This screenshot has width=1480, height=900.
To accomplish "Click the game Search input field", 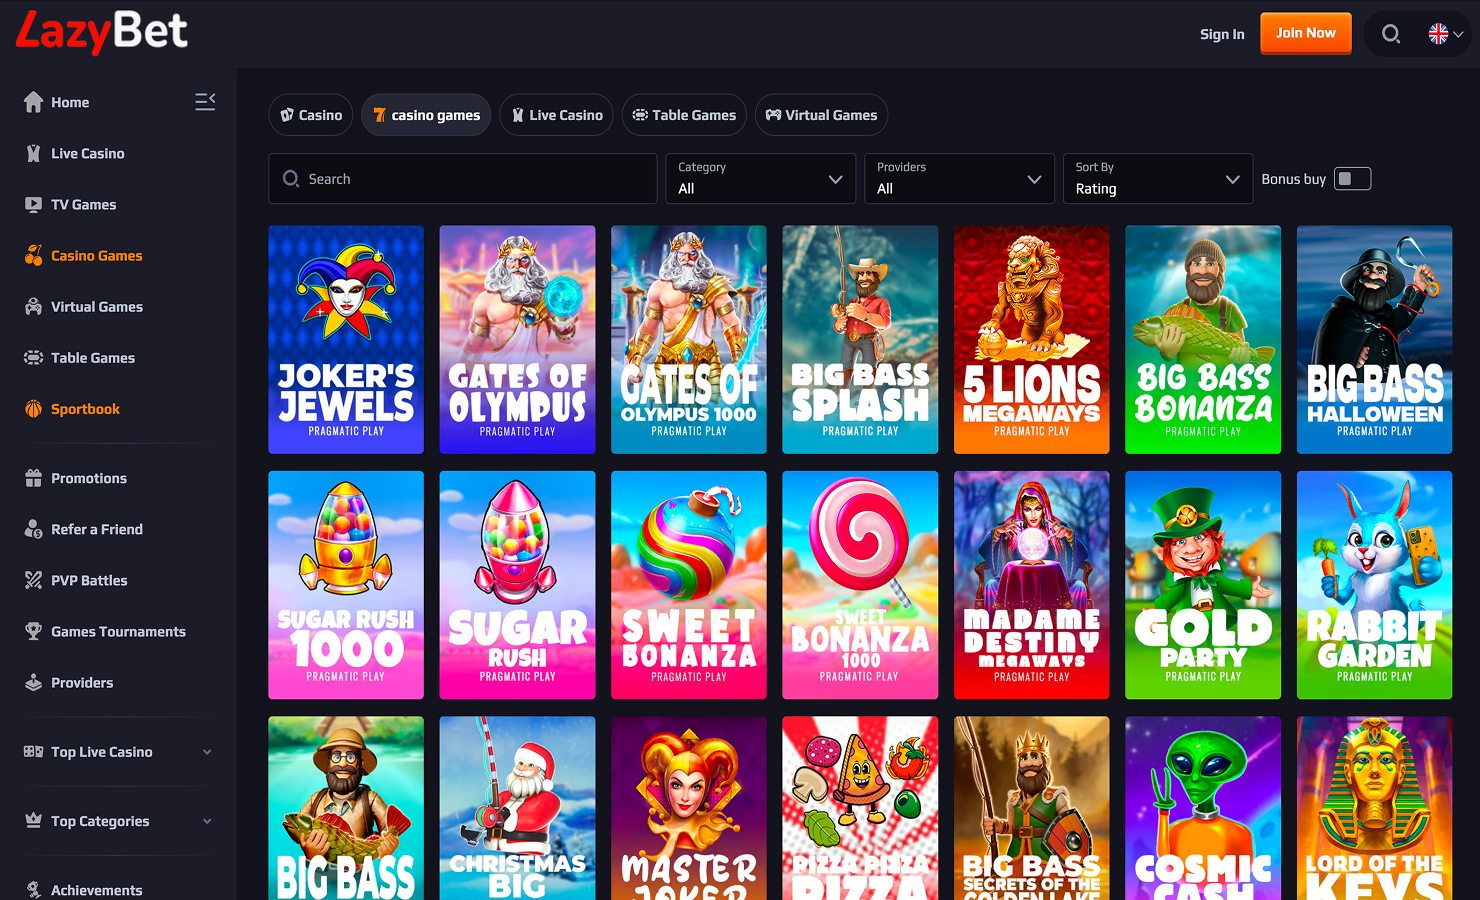I will click(x=463, y=178).
